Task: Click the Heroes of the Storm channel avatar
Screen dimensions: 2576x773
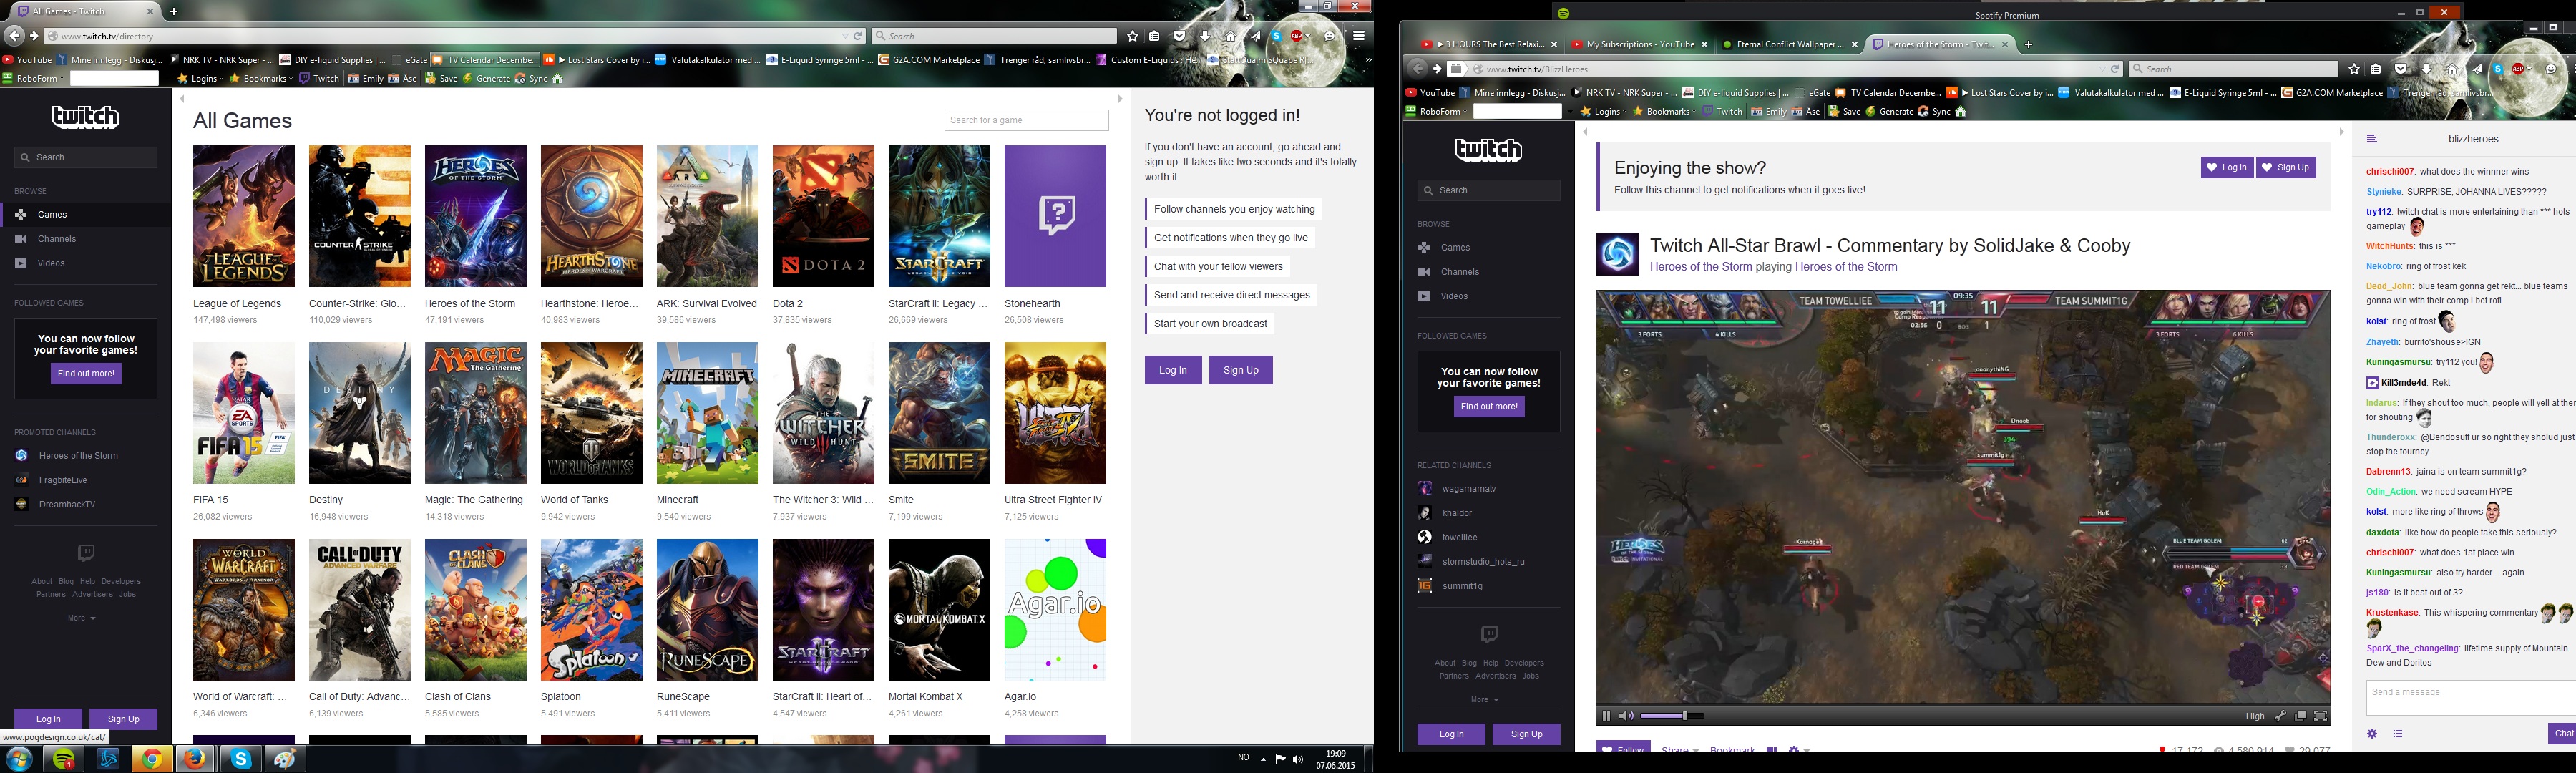Action: [1617, 254]
